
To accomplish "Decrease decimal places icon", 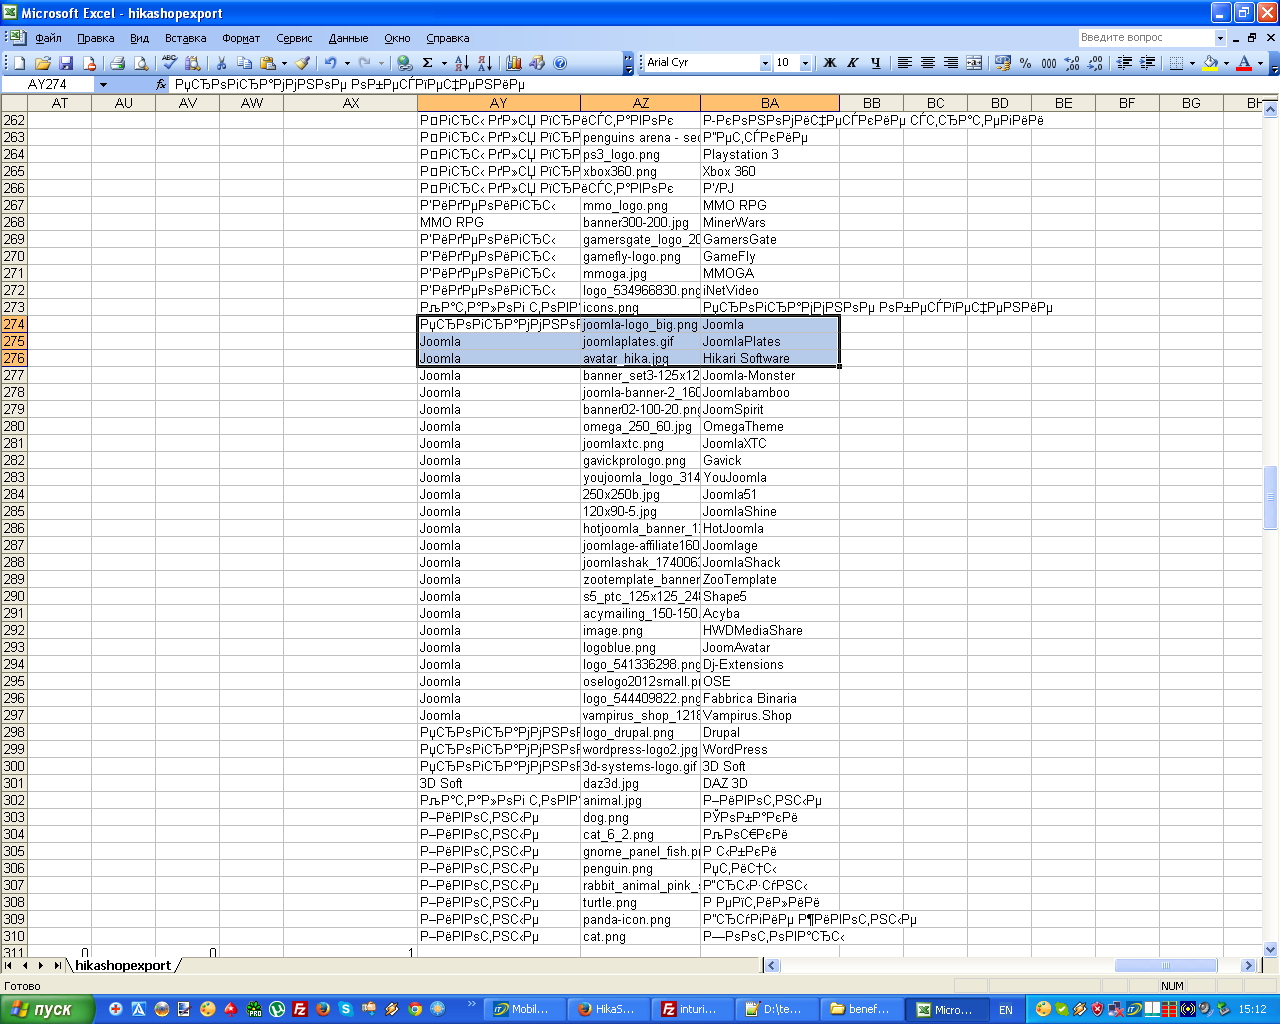I will tap(1095, 63).
